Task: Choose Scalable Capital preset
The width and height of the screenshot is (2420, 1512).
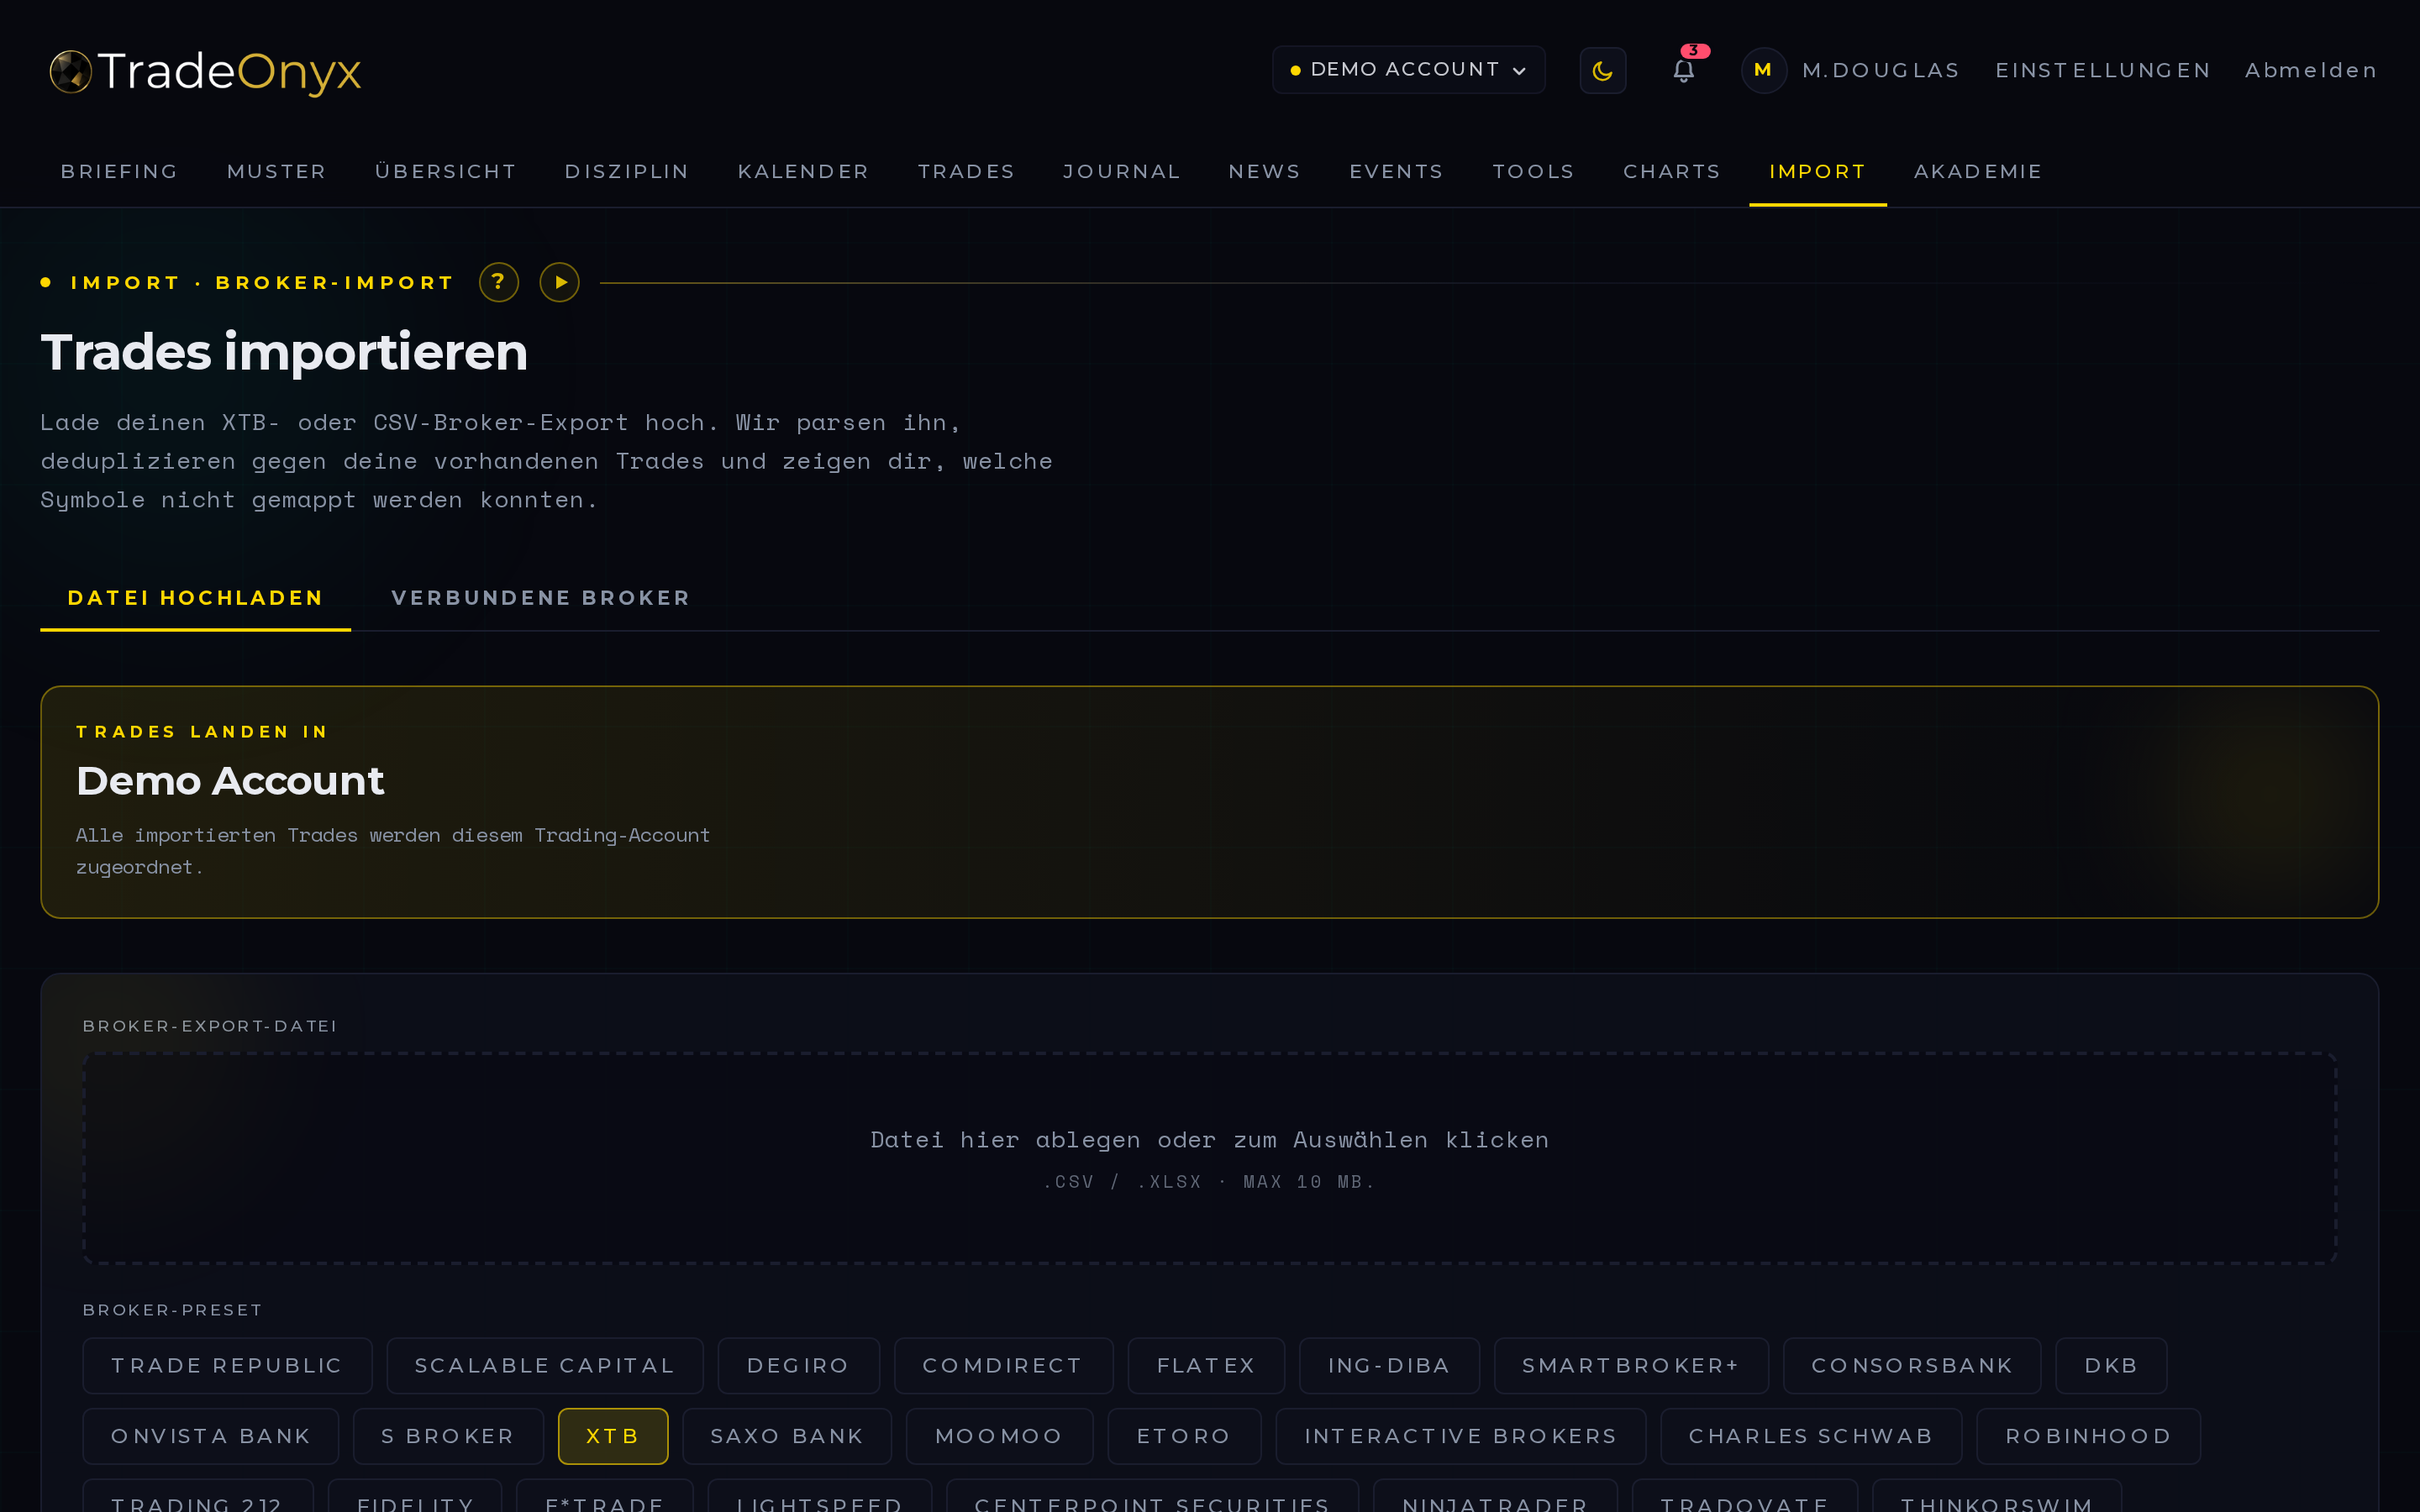Action: pyautogui.click(x=545, y=1366)
